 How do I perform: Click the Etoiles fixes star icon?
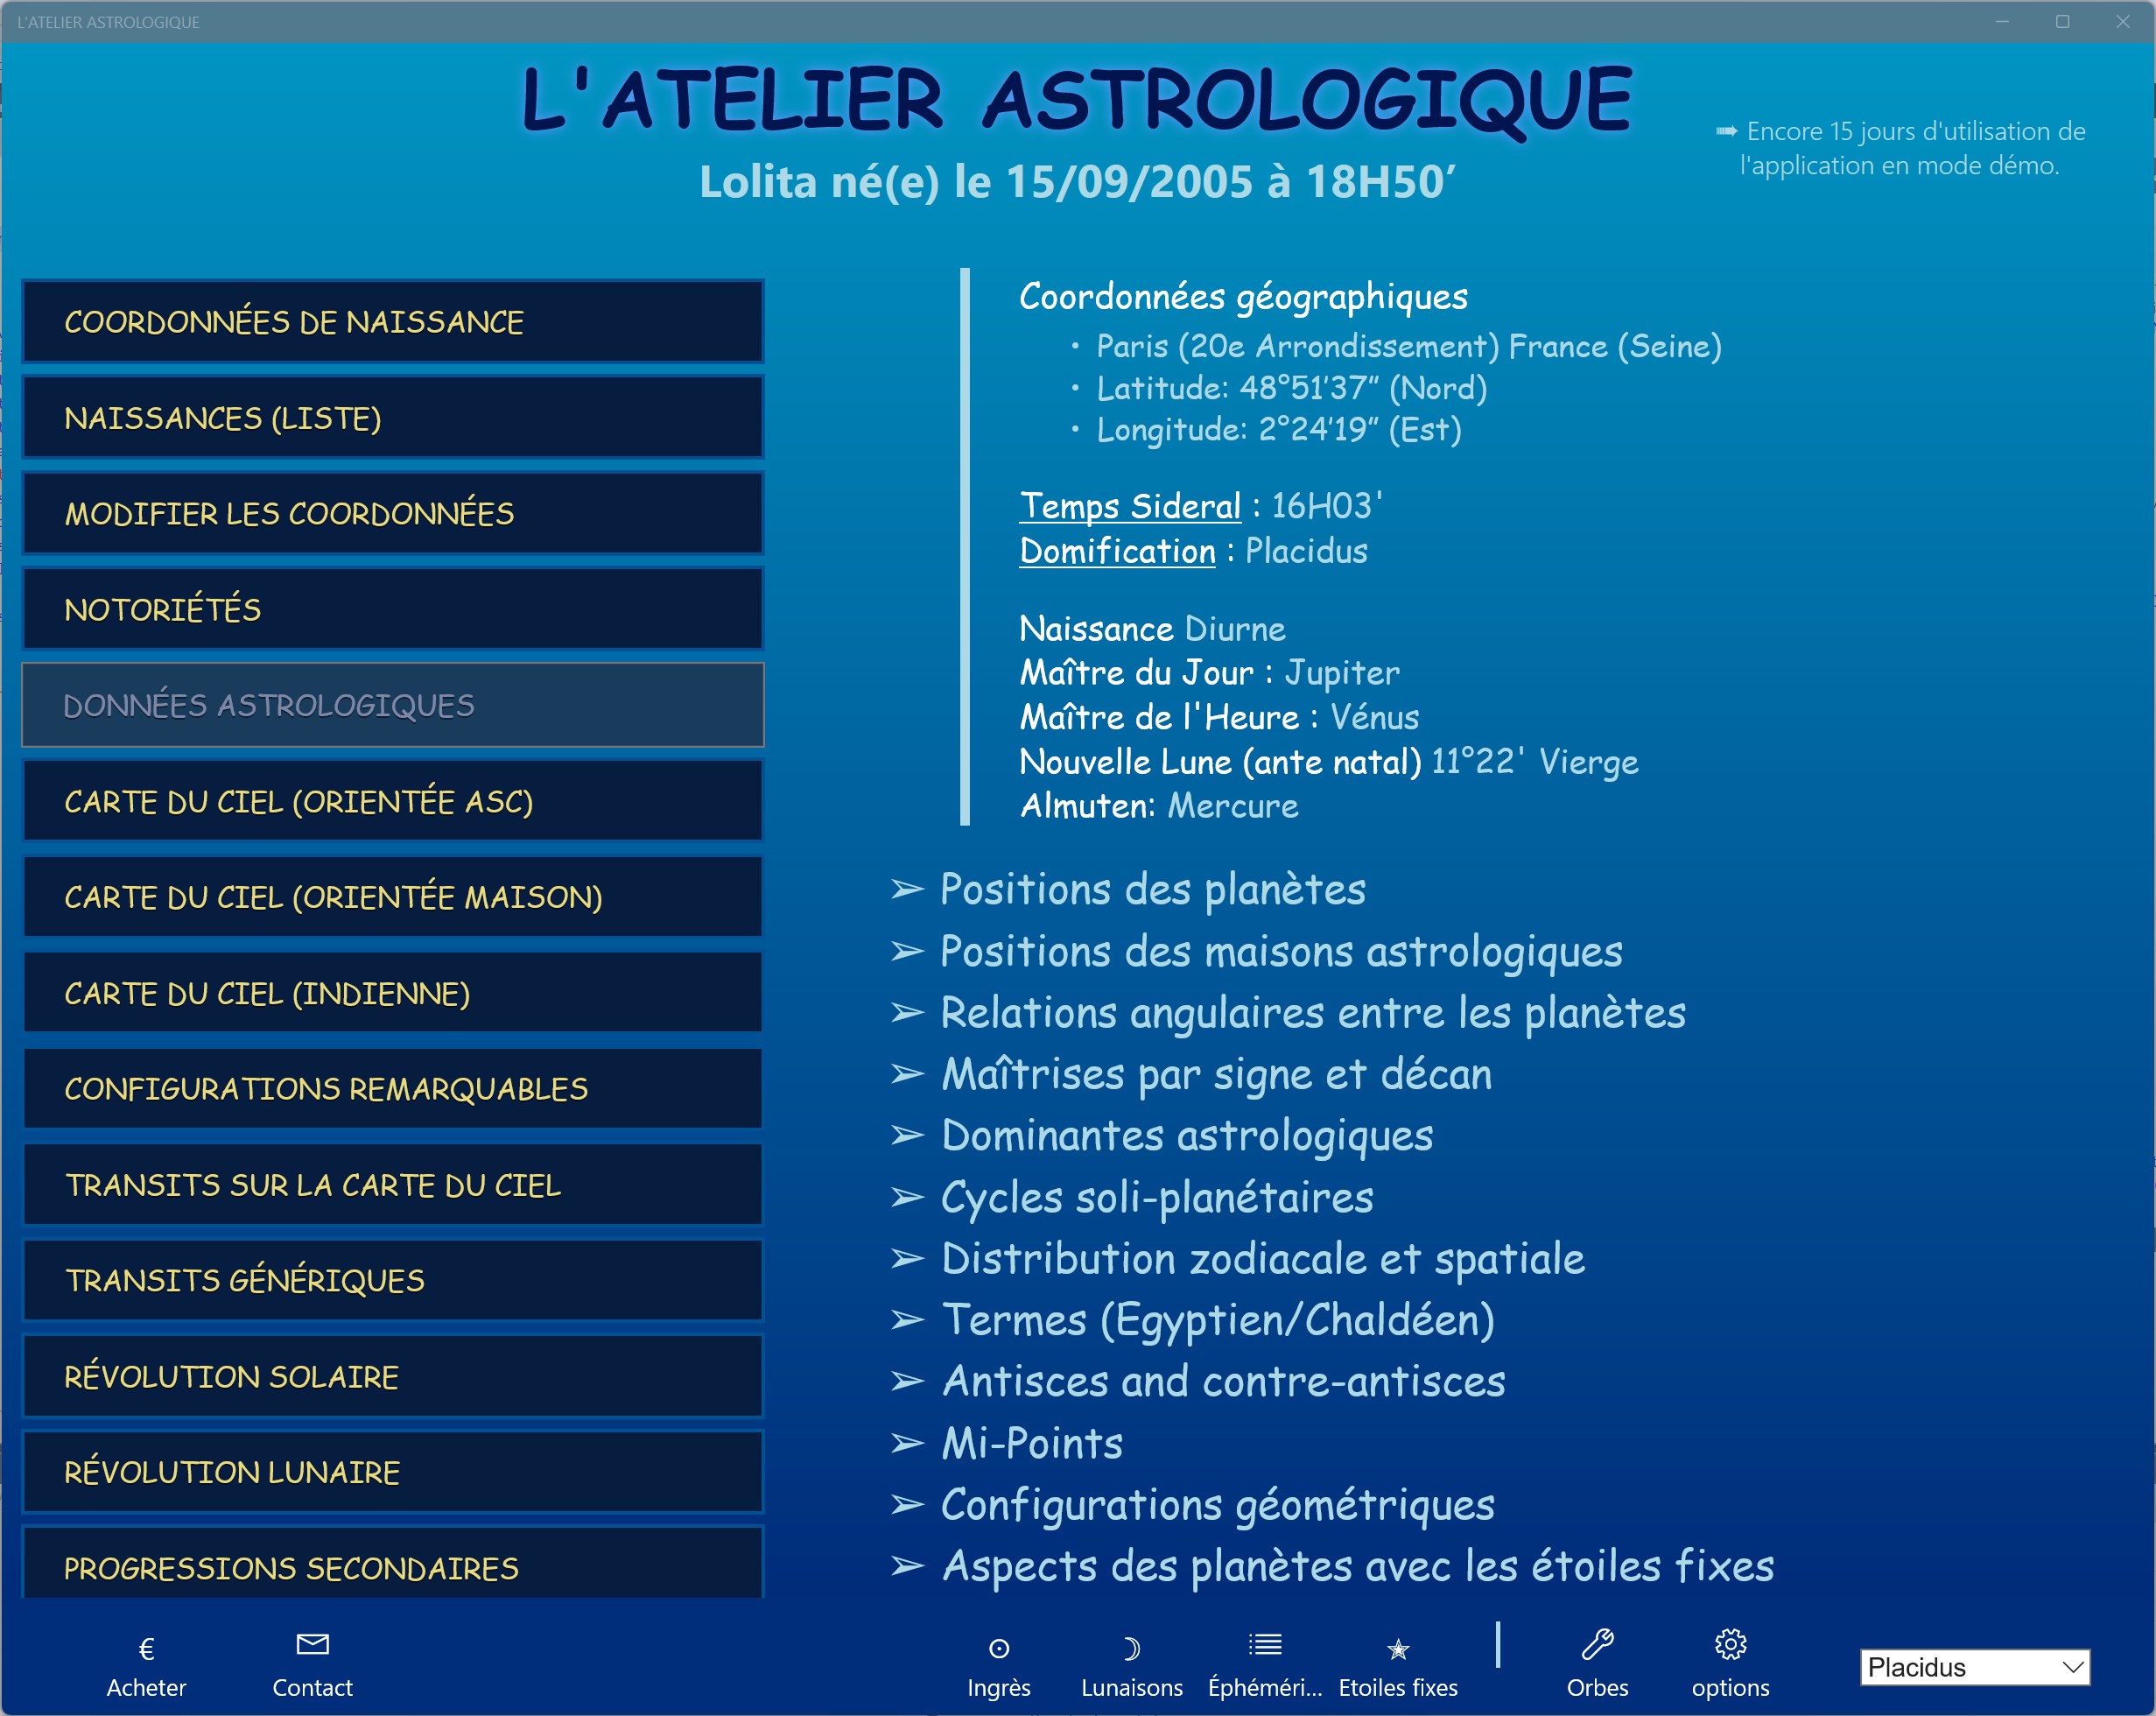pyautogui.click(x=1397, y=1648)
